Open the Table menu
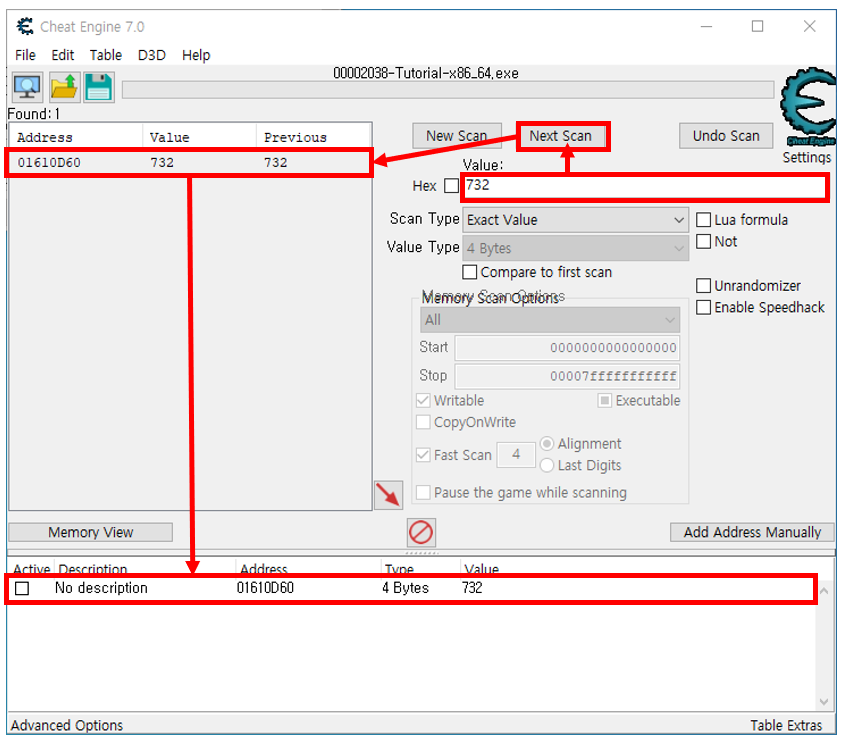The width and height of the screenshot is (843, 740). [105, 55]
